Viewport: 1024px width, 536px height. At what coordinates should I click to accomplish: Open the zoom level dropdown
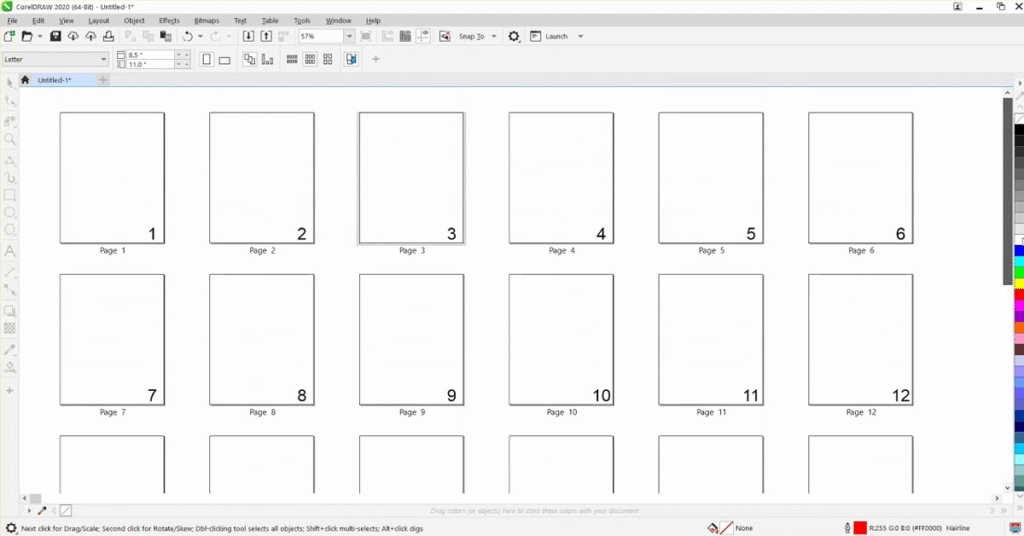(x=349, y=37)
